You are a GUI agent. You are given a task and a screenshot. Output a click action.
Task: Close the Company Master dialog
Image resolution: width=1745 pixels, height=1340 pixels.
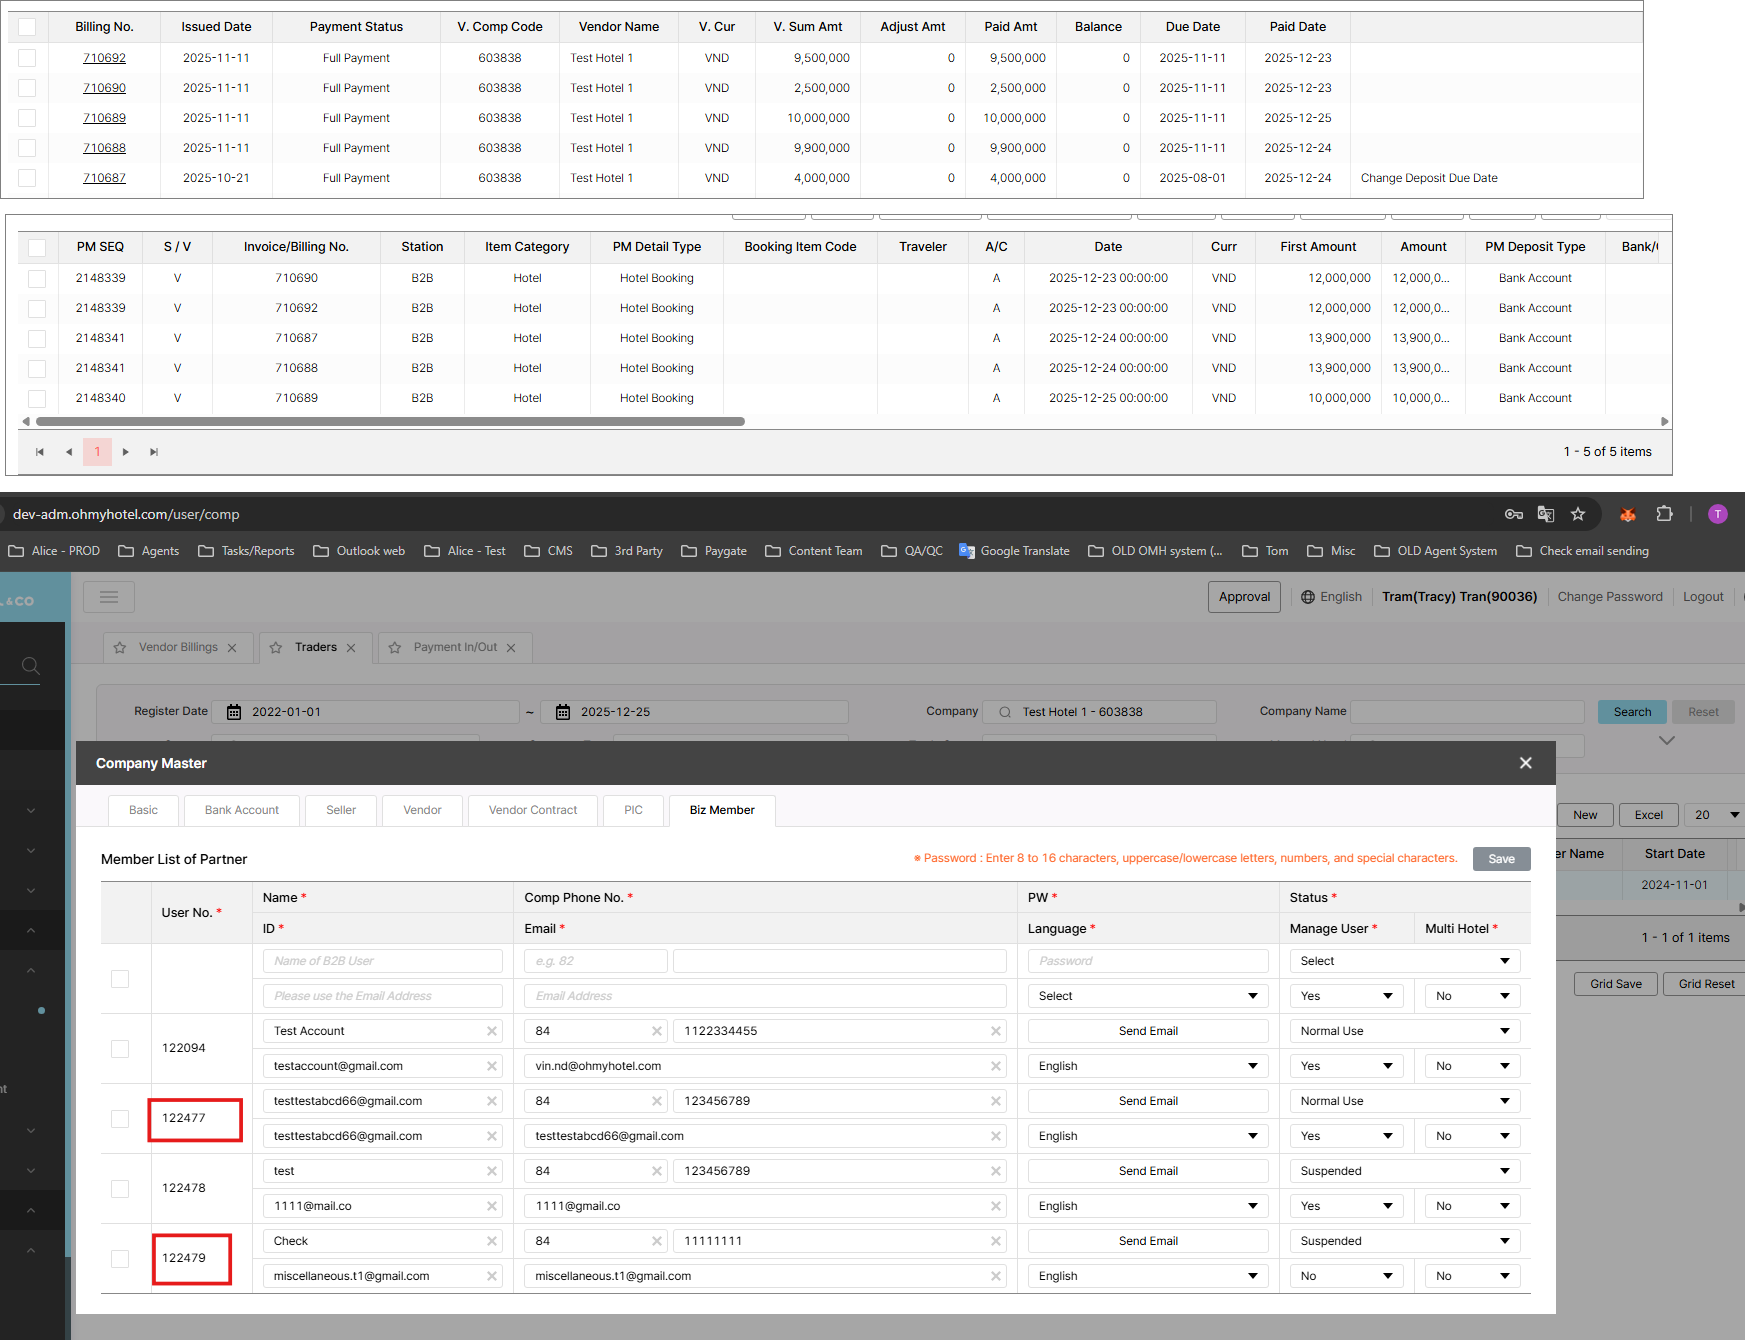tap(1525, 763)
